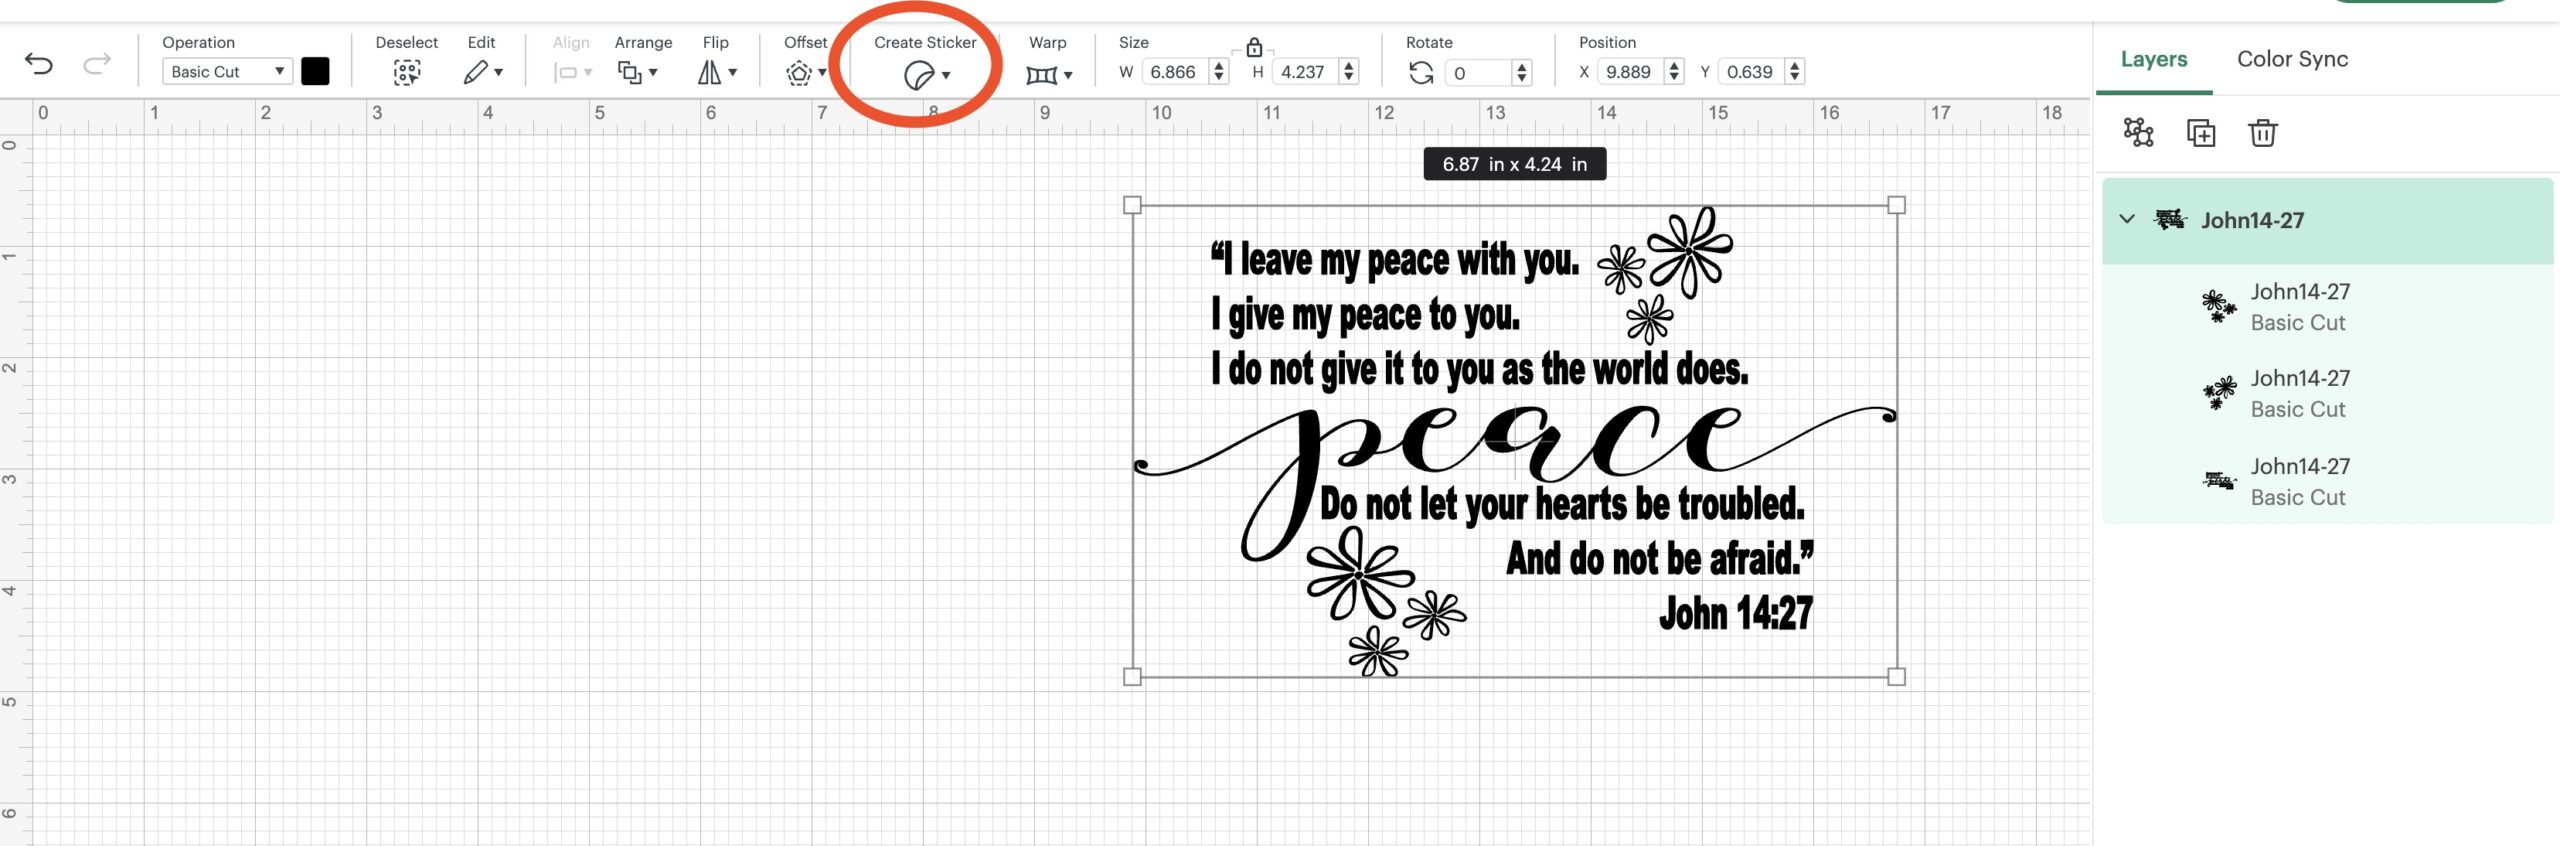Click the X position input field

pos(1631,72)
